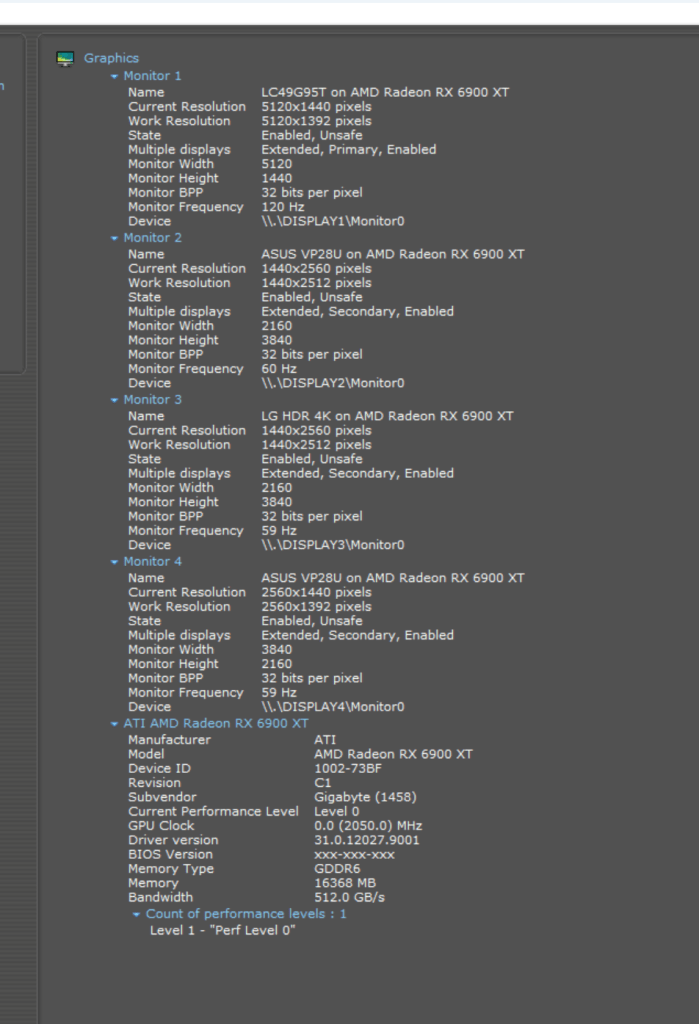Select \\.\DISPLAY4\Monitor0 device value

333,707
